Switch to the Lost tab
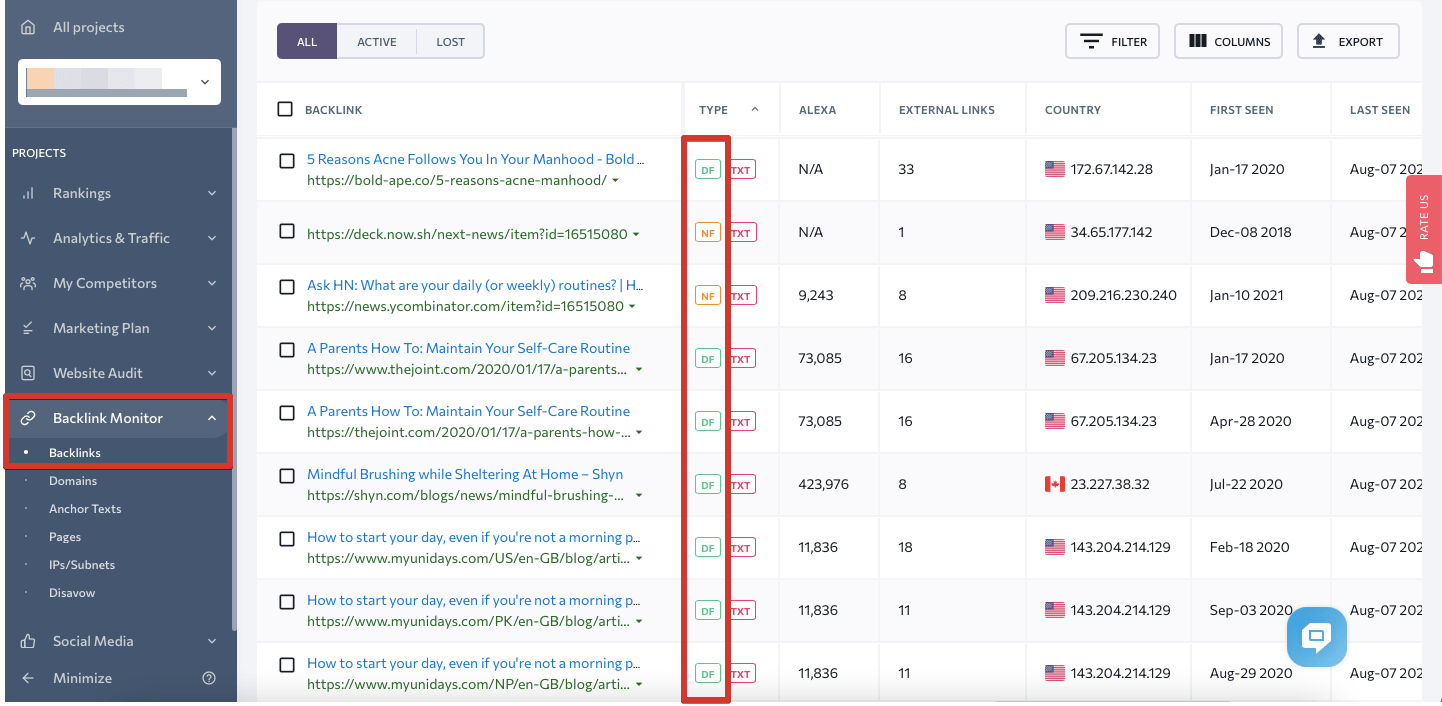The image size is (1442, 706). [450, 42]
